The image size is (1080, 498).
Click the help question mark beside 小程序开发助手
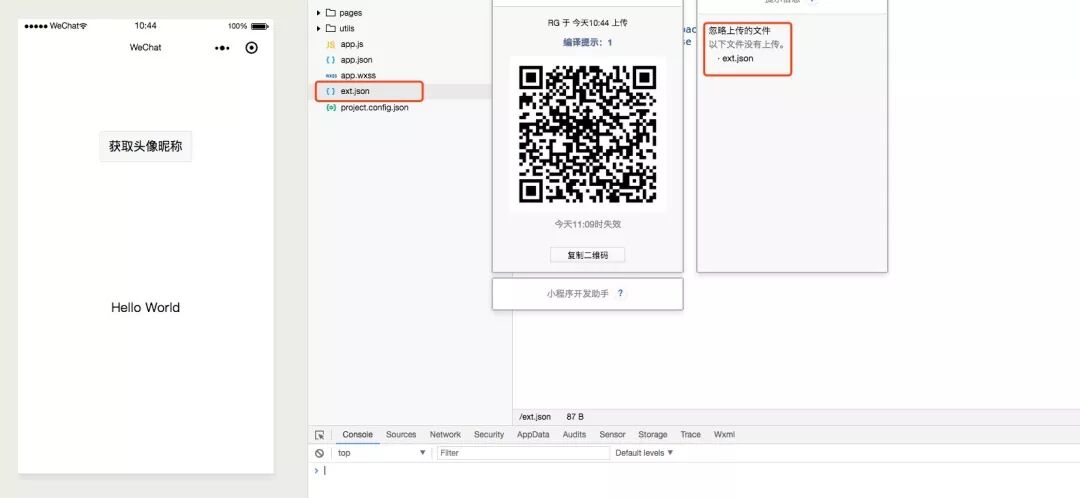pos(620,293)
